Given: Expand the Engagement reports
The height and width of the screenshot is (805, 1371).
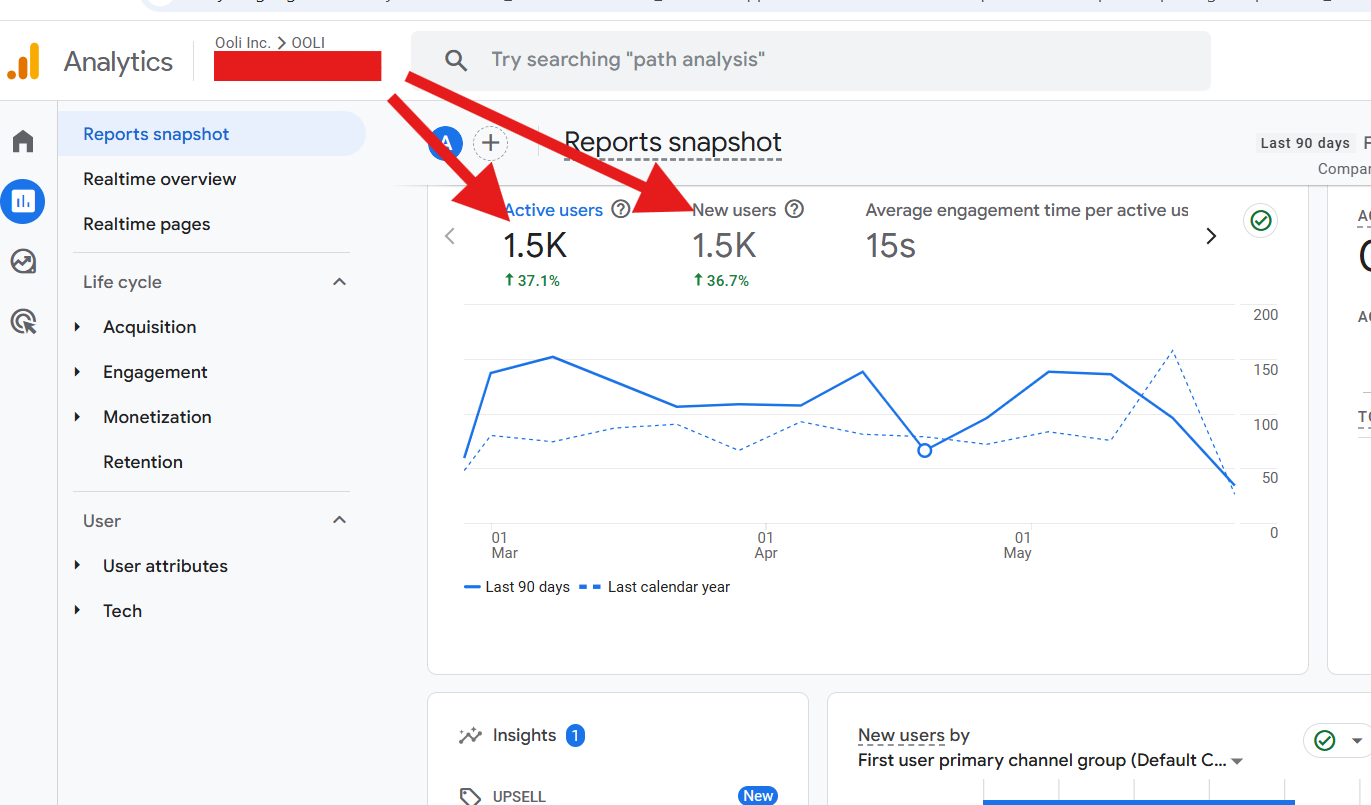Looking at the screenshot, I should 77,372.
